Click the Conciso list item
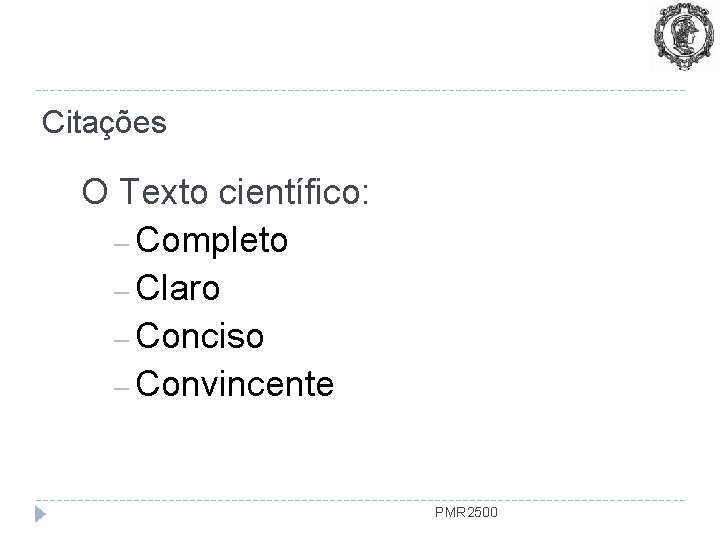The width and height of the screenshot is (720, 540). point(200,336)
